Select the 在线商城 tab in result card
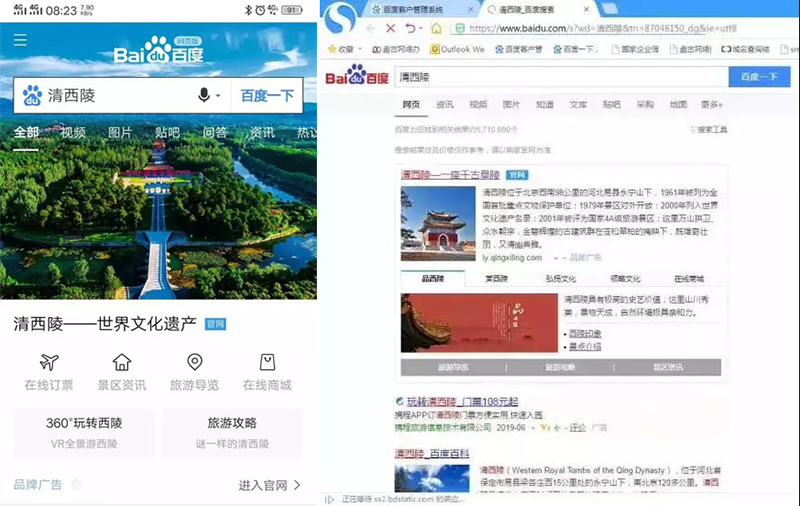This screenshot has width=800, height=506. pos(689,279)
